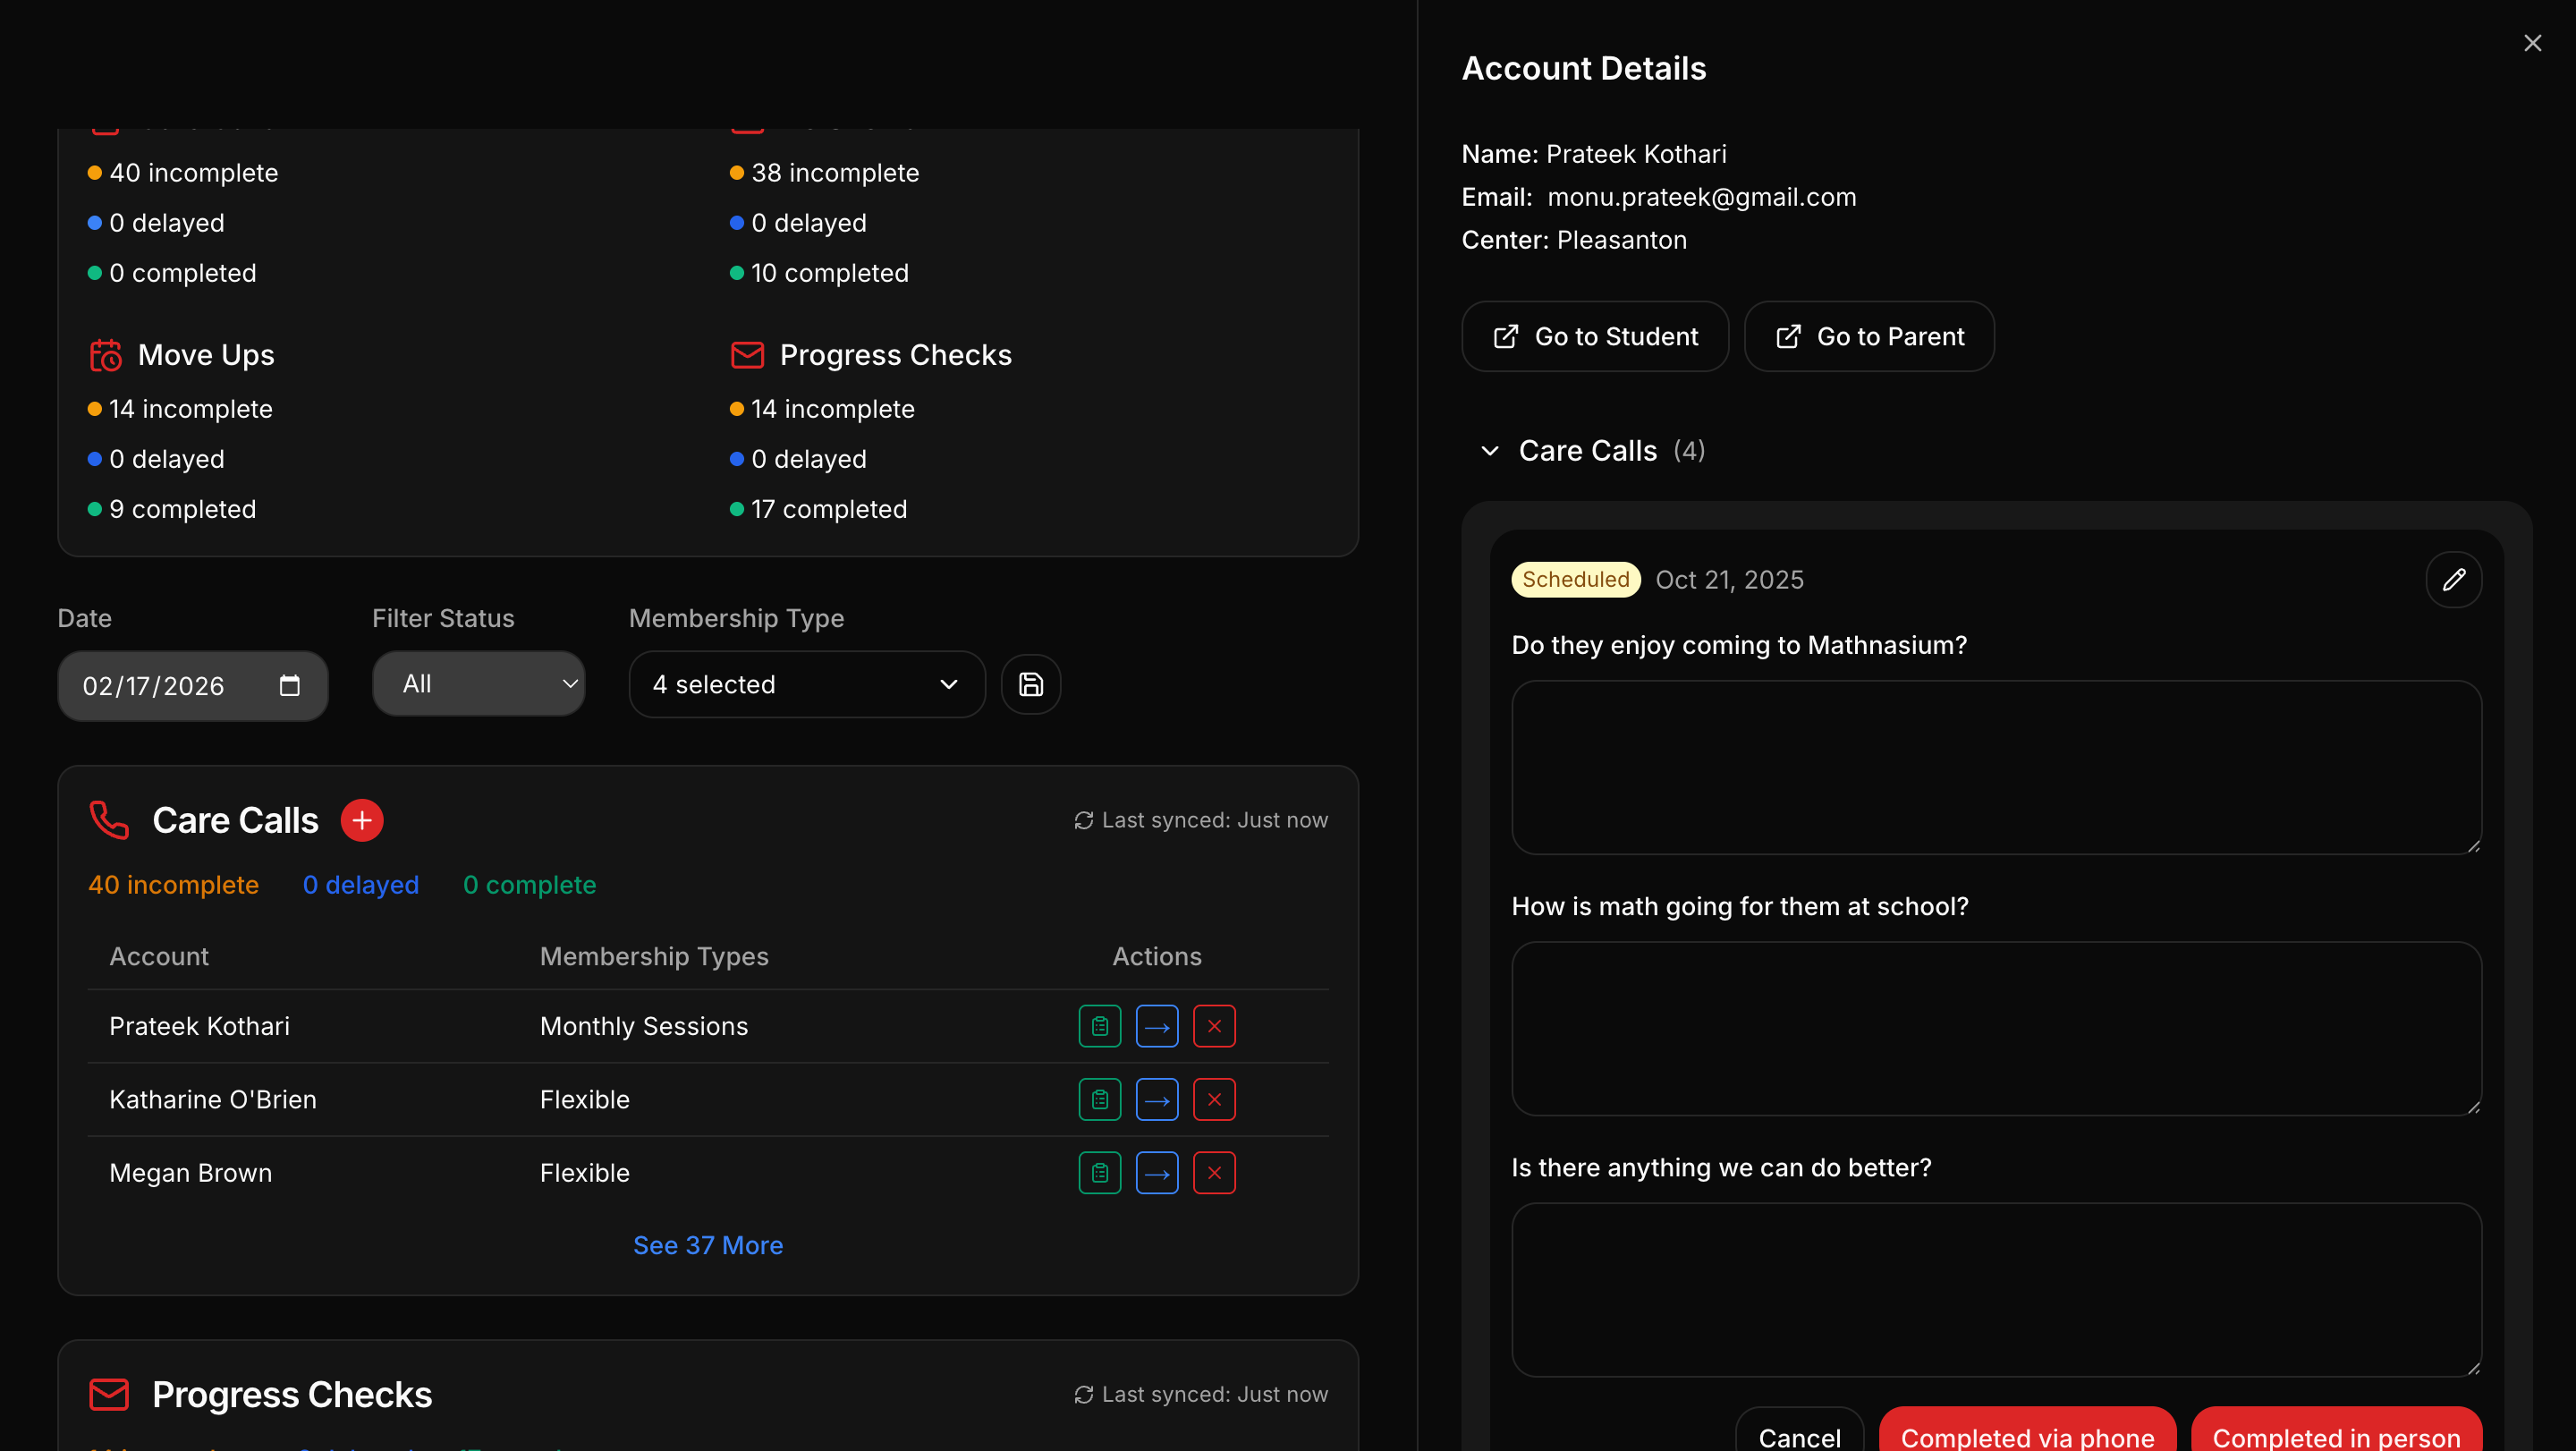Click the Scheduled status badge

pos(1575,579)
